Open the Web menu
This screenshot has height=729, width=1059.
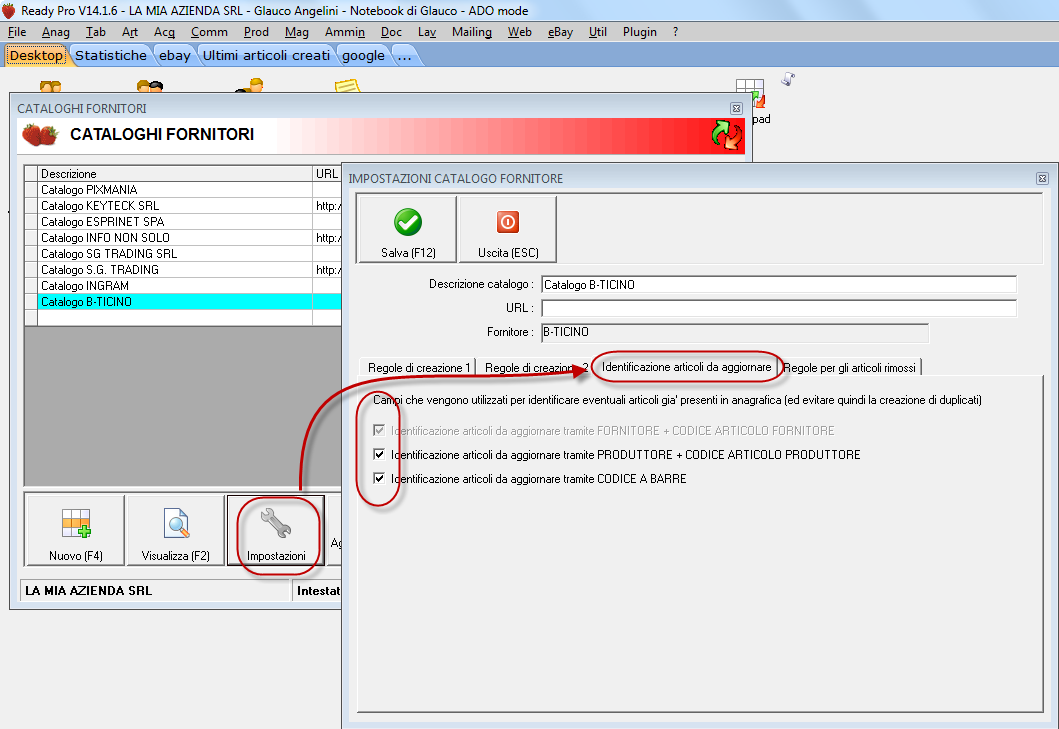pos(519,32)
